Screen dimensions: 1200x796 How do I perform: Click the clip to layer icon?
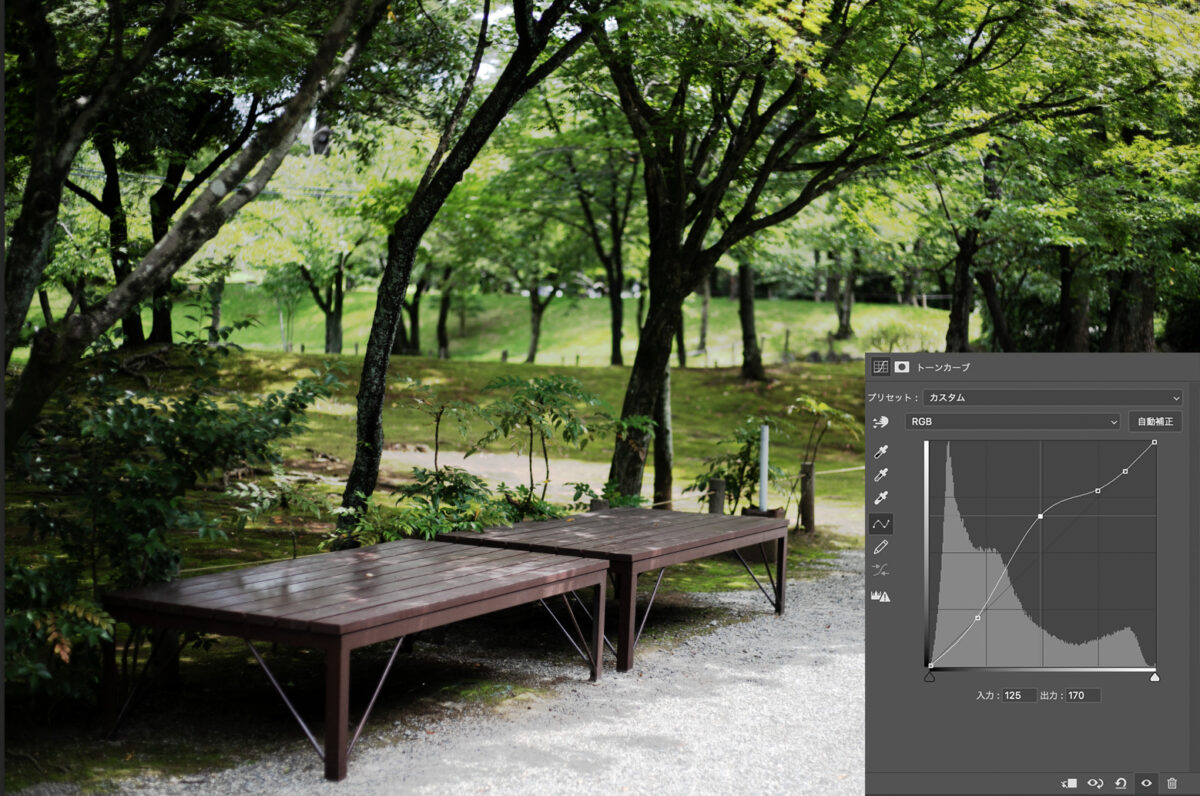[x=1069, y=783]
